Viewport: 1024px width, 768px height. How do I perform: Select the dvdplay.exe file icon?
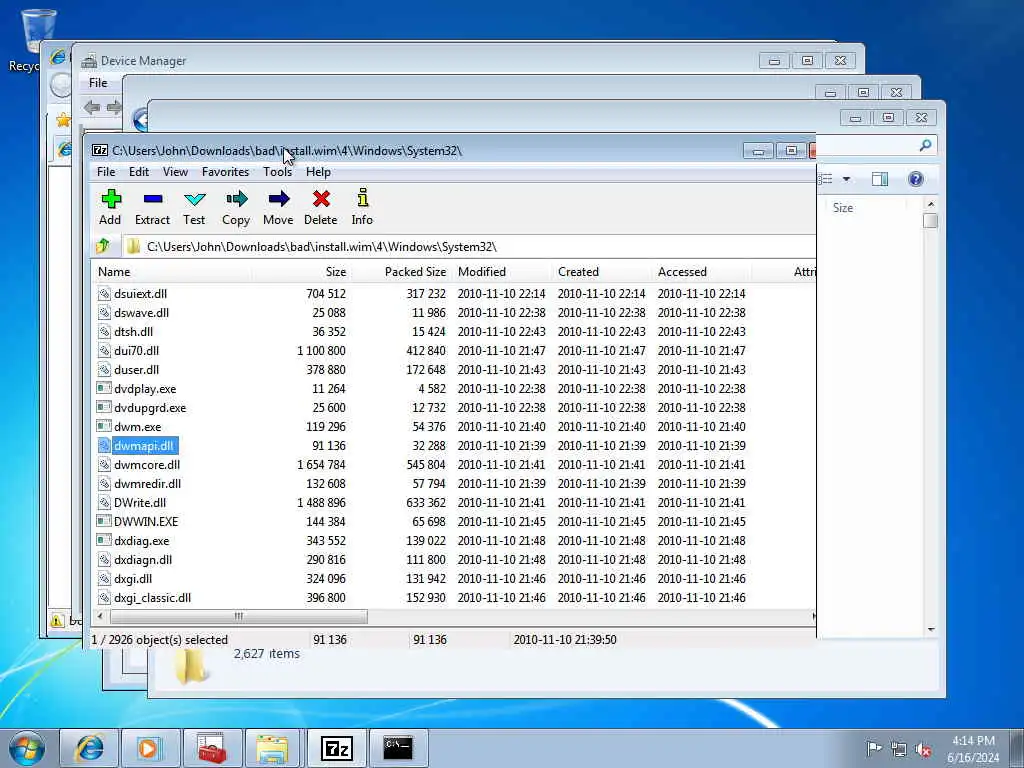pos(104,389)
